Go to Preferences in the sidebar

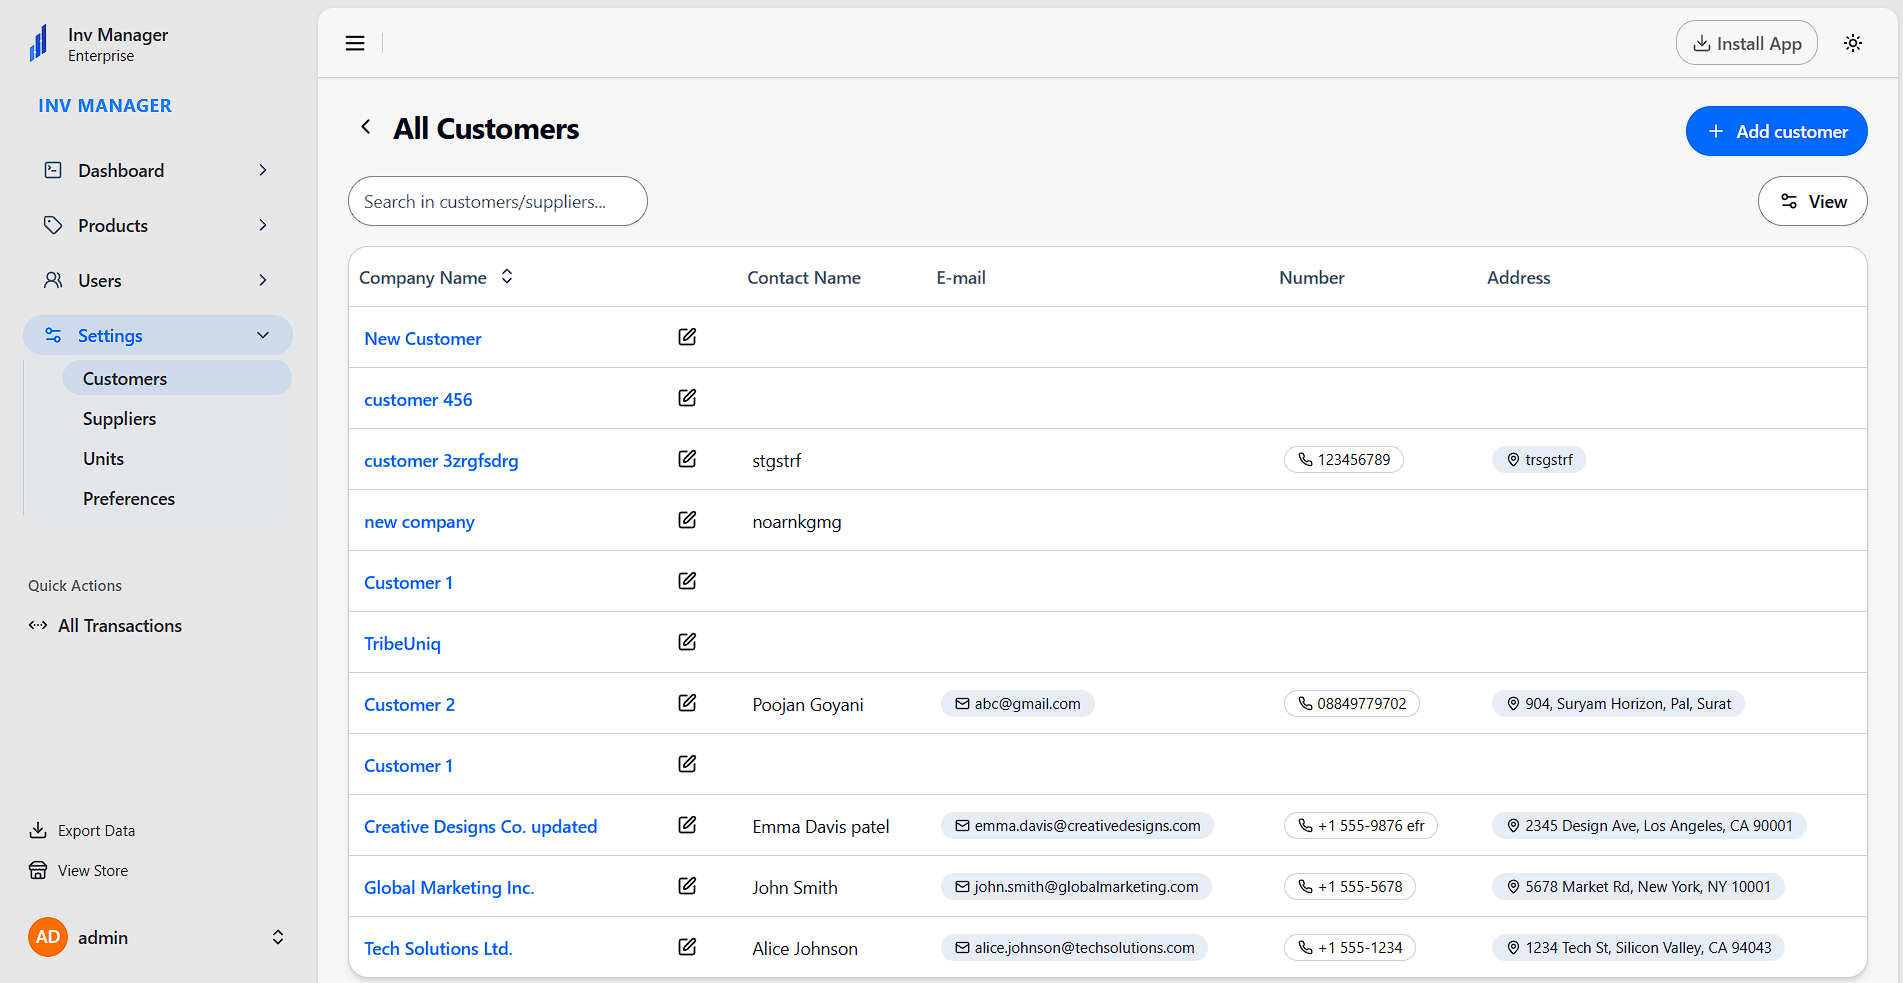pyautogui.click(x=129, y=499)
